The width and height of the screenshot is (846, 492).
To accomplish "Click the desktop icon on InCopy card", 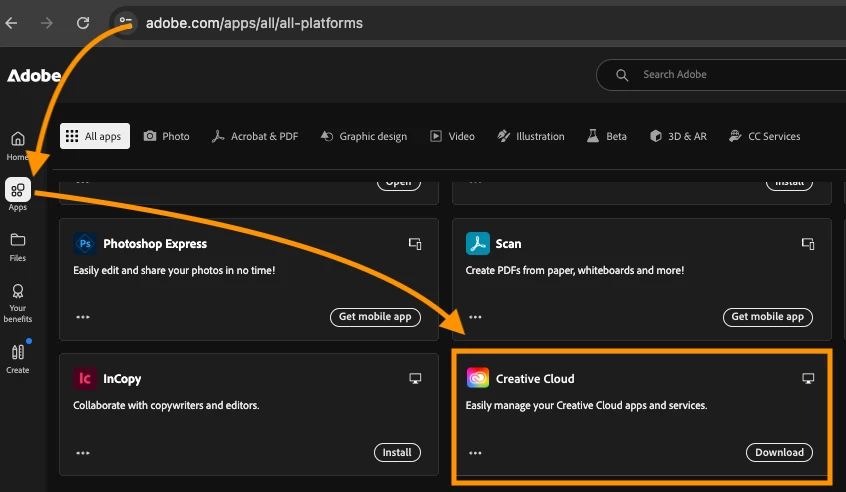I will pos(415,378).
